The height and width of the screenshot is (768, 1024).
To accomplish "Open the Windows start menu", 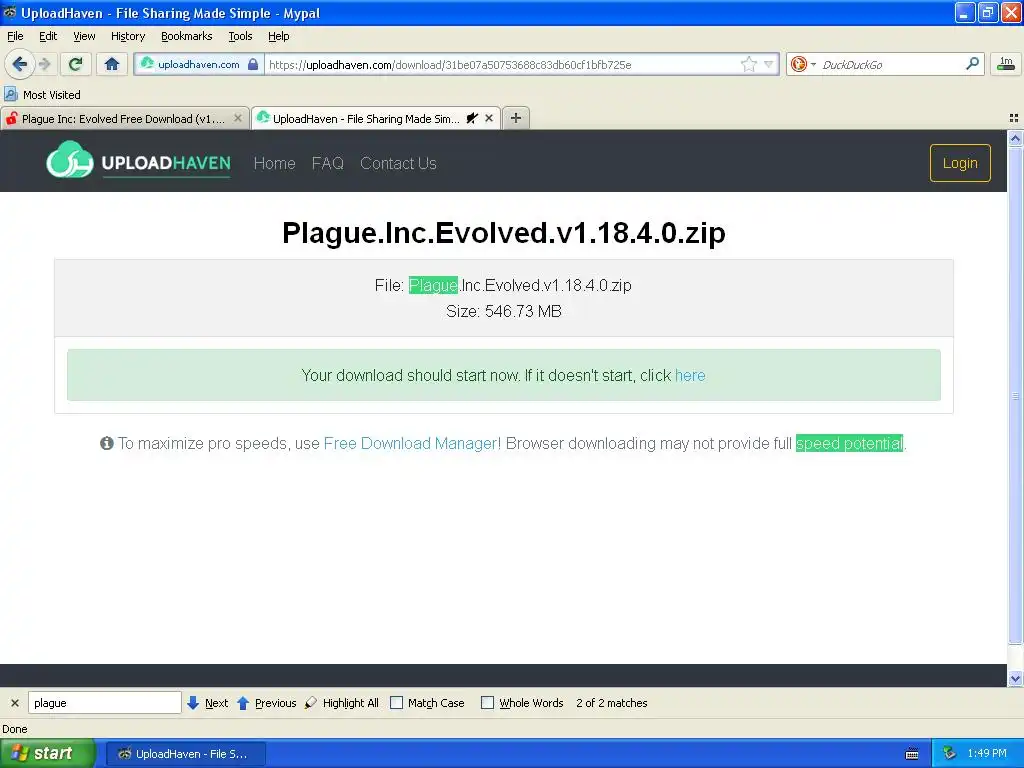I will (47, 754).
